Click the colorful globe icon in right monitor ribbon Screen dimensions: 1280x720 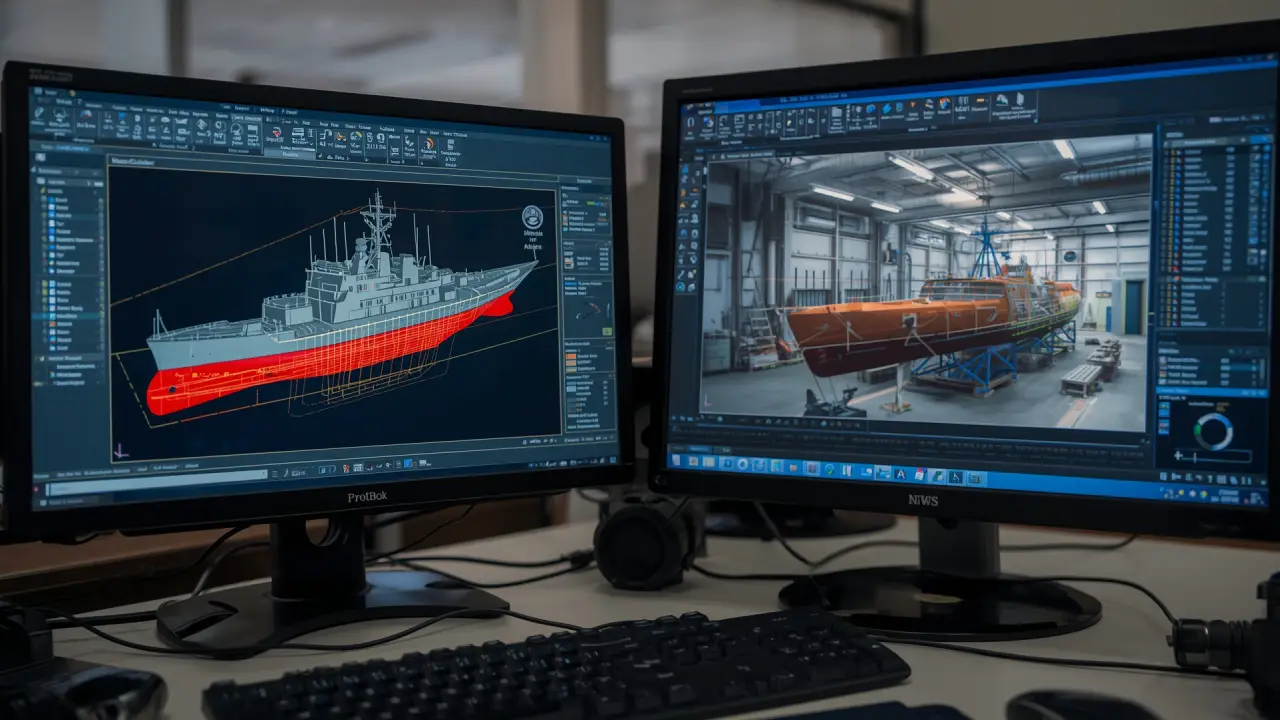point(944,103)
